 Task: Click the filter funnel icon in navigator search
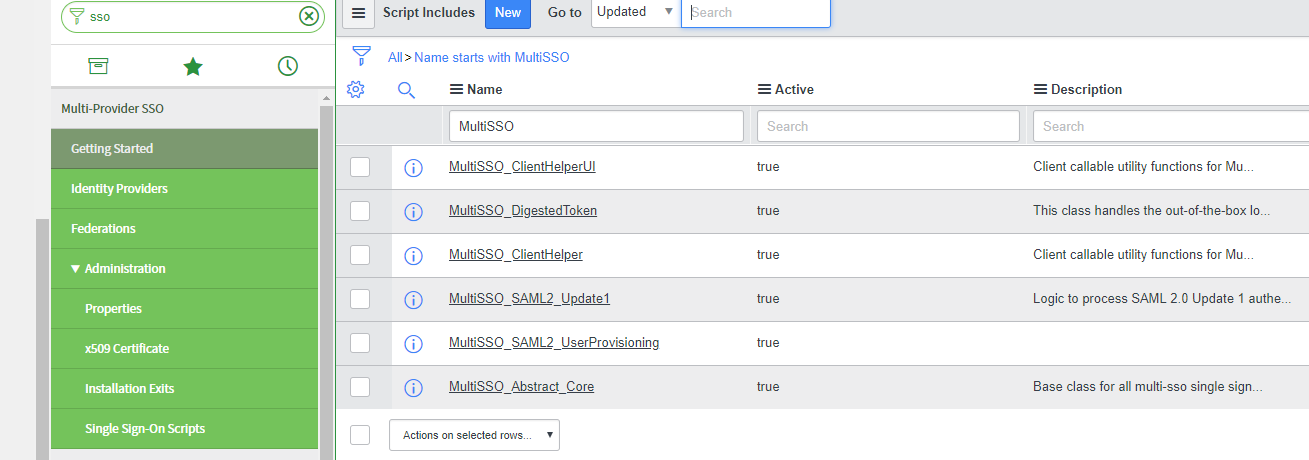pyautogui.click(x=77, y=16)
